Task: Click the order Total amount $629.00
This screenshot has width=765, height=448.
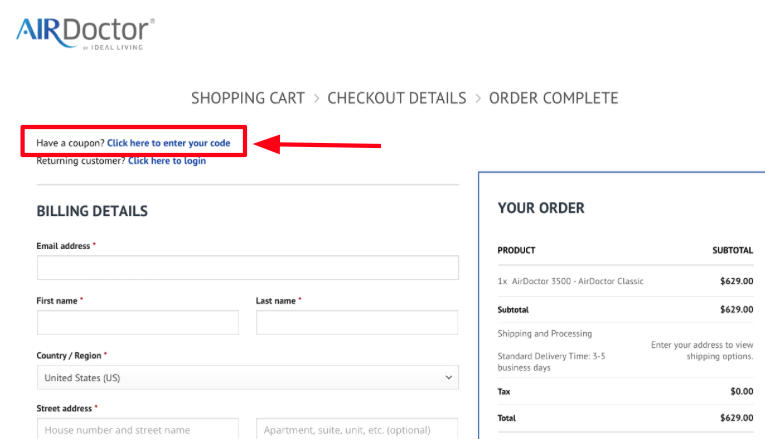Action: [x=736, y=418]
